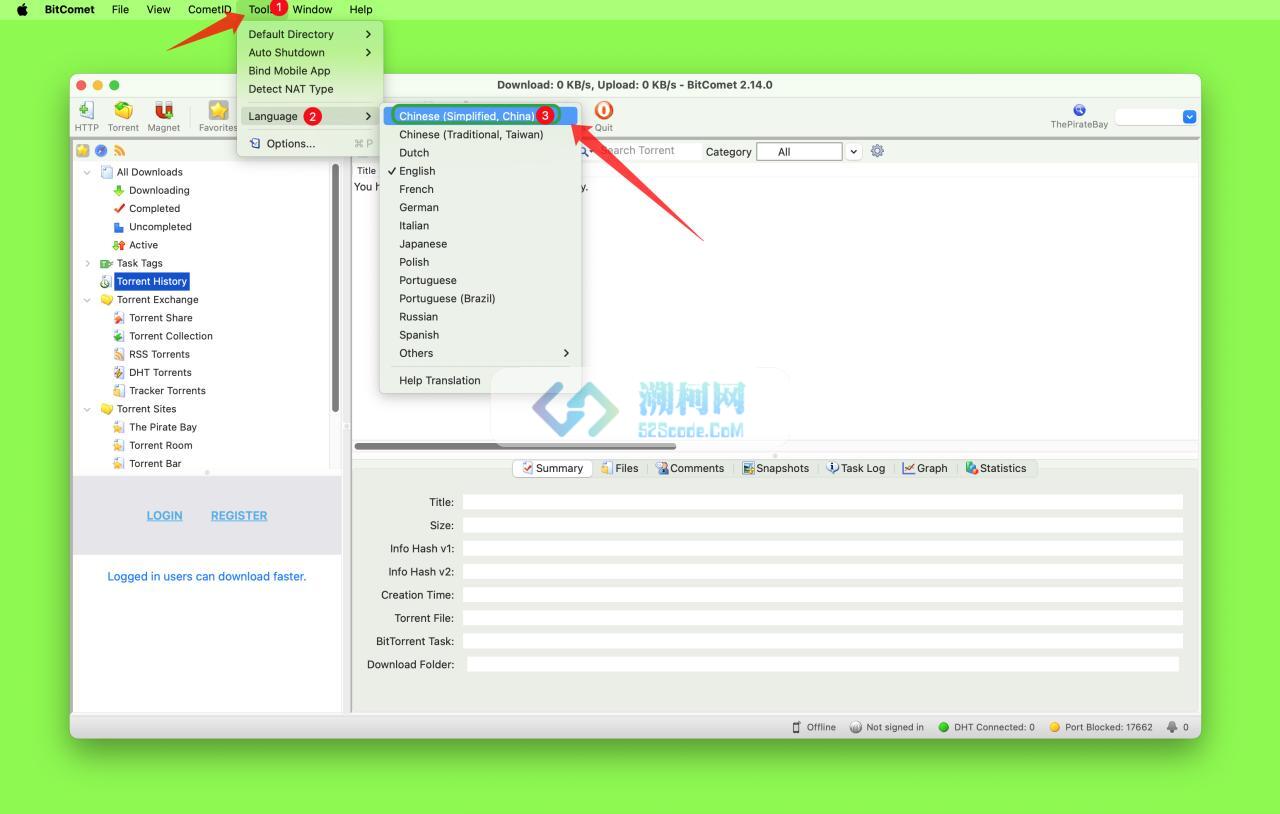
Task: Expand the Default Directory submenu
Action: click(x=310, y=34)
